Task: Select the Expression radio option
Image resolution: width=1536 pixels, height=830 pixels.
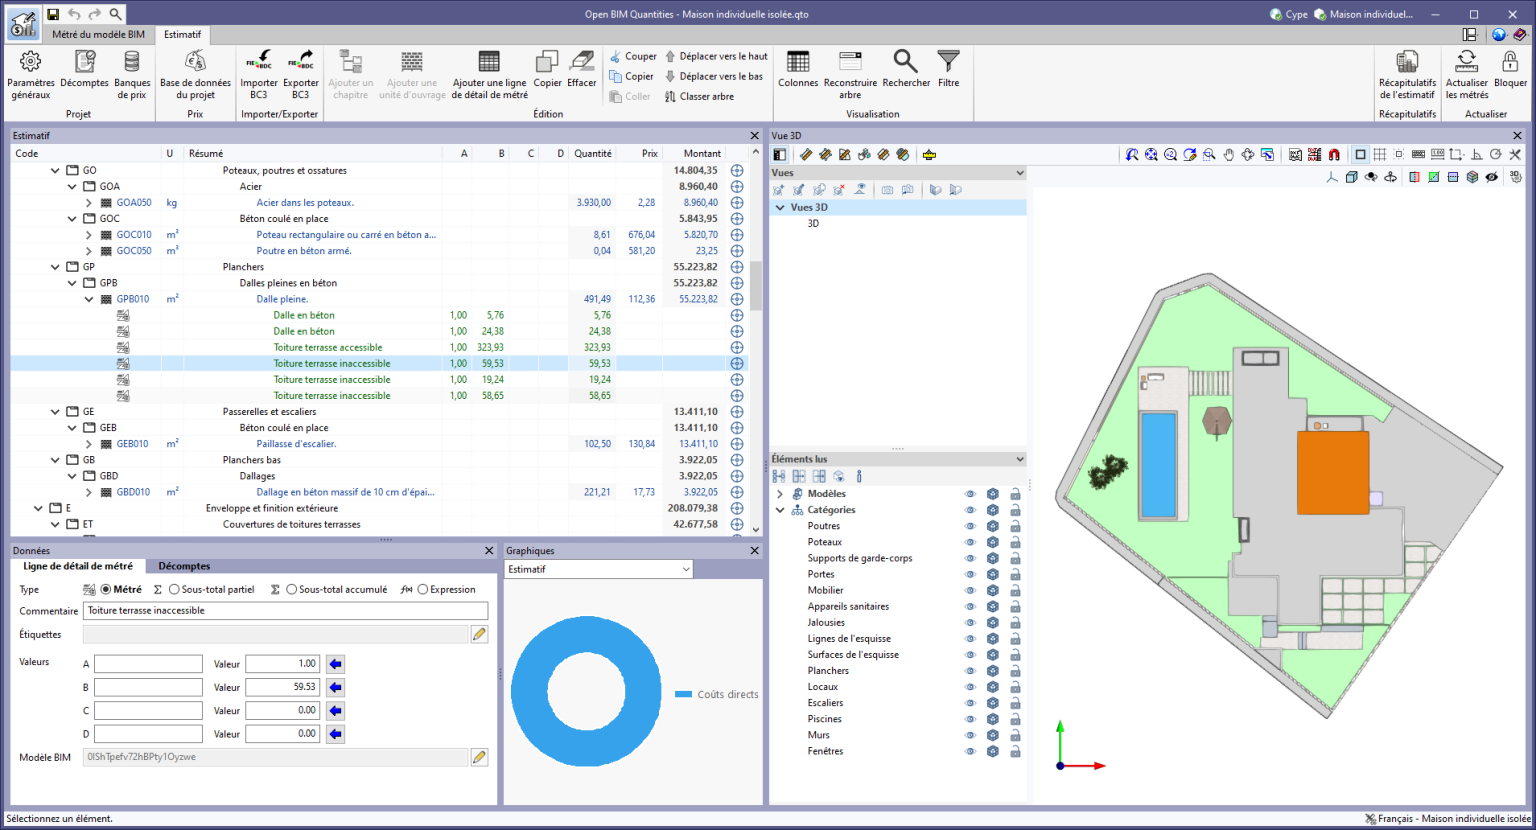Action: click(423, 590)
